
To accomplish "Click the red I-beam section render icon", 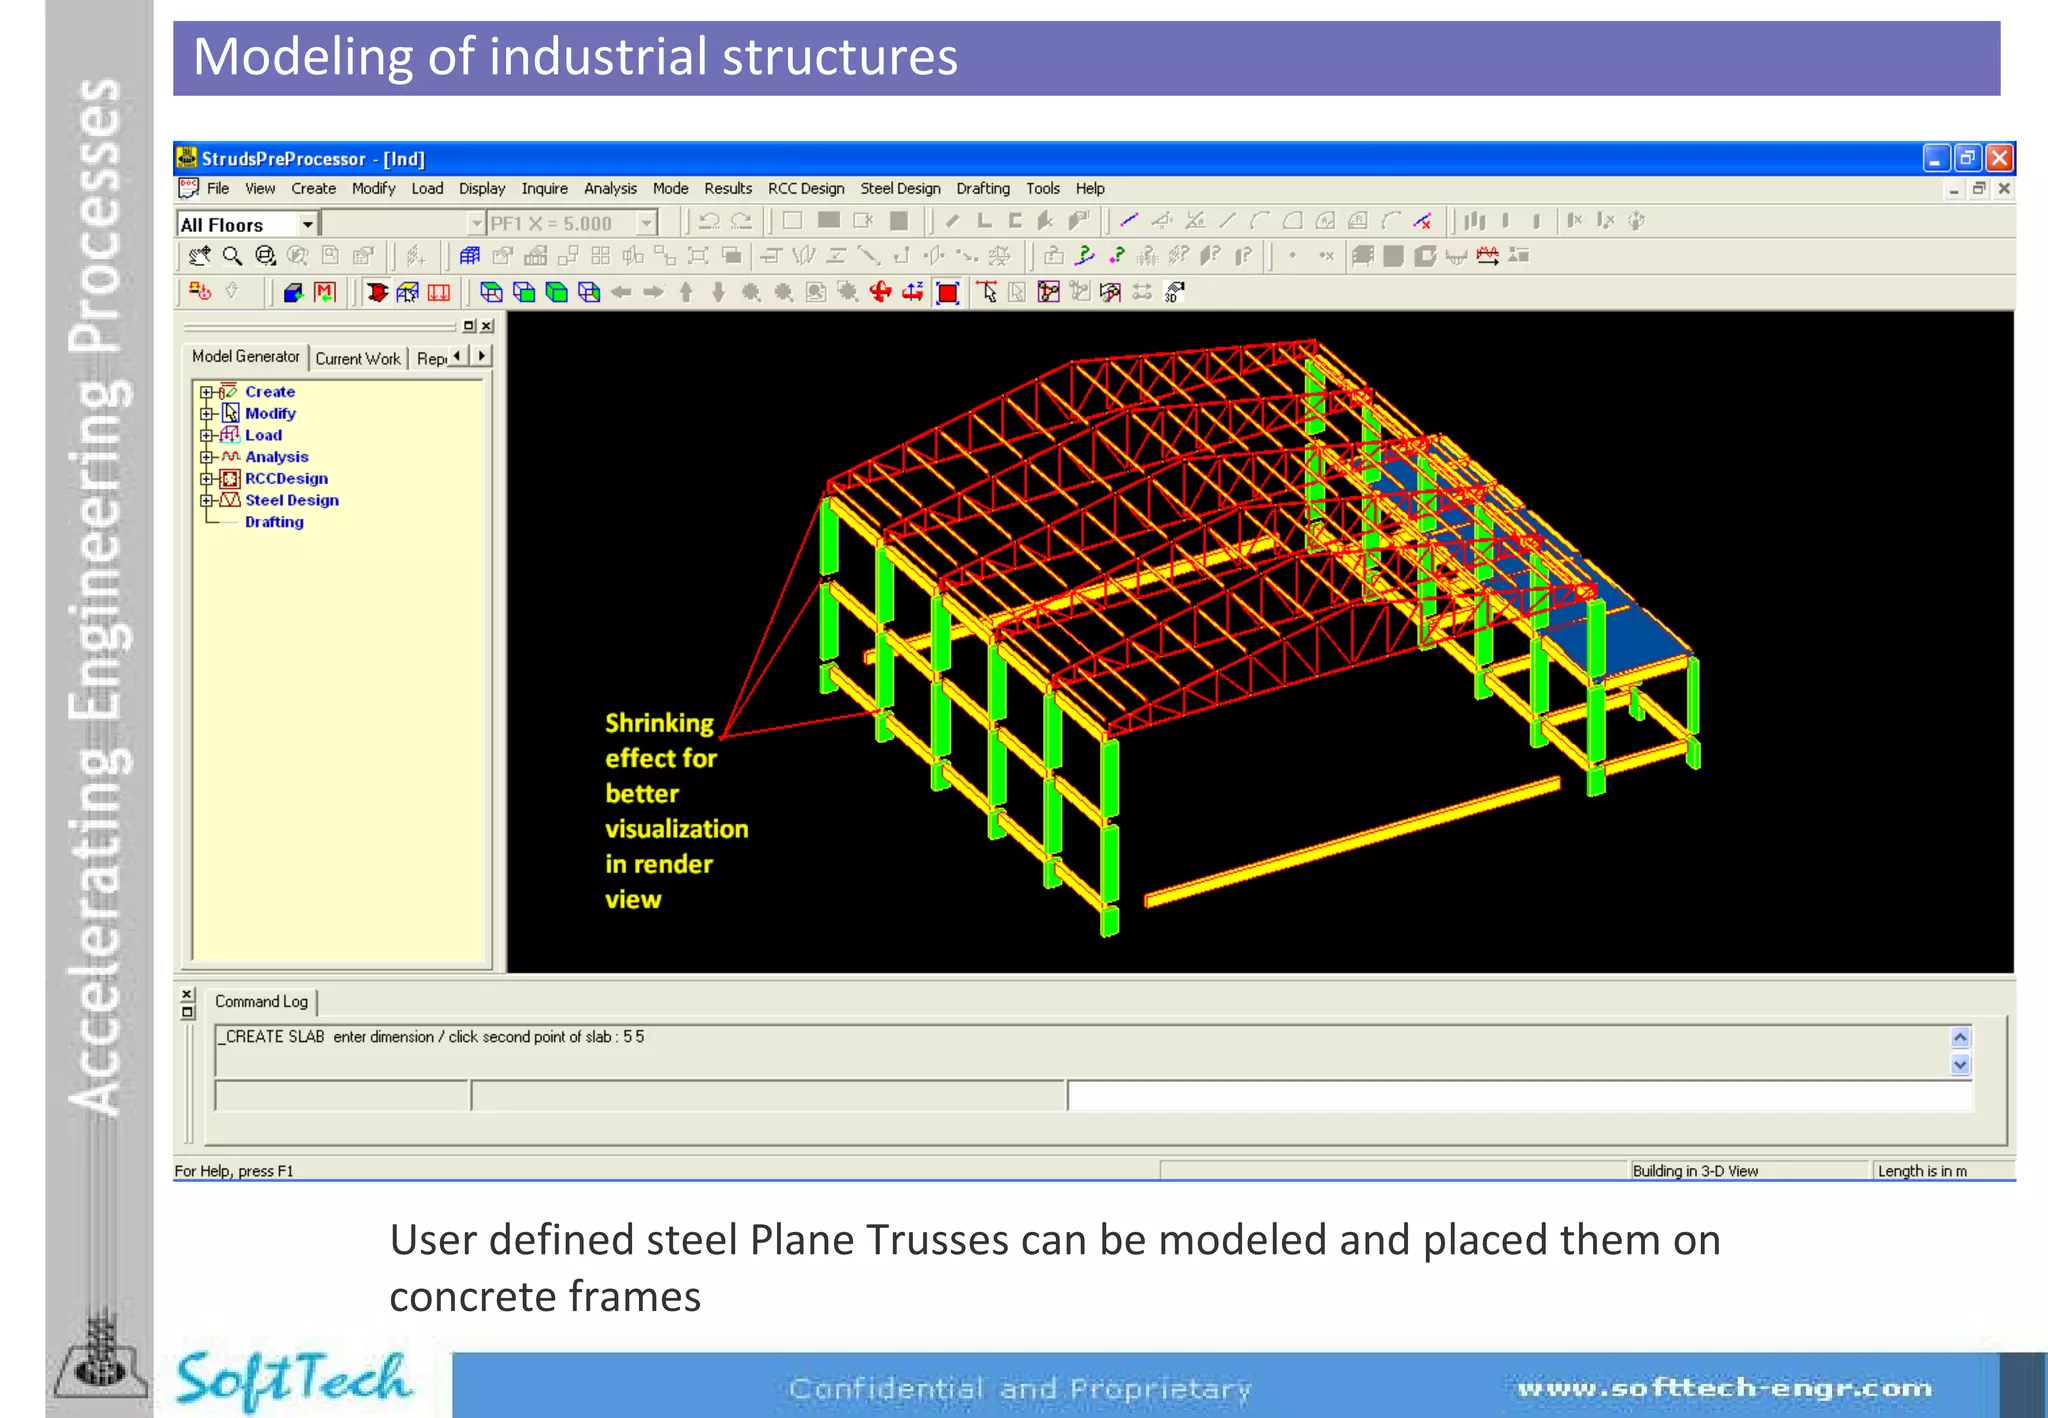I will (x=377, y=293).
